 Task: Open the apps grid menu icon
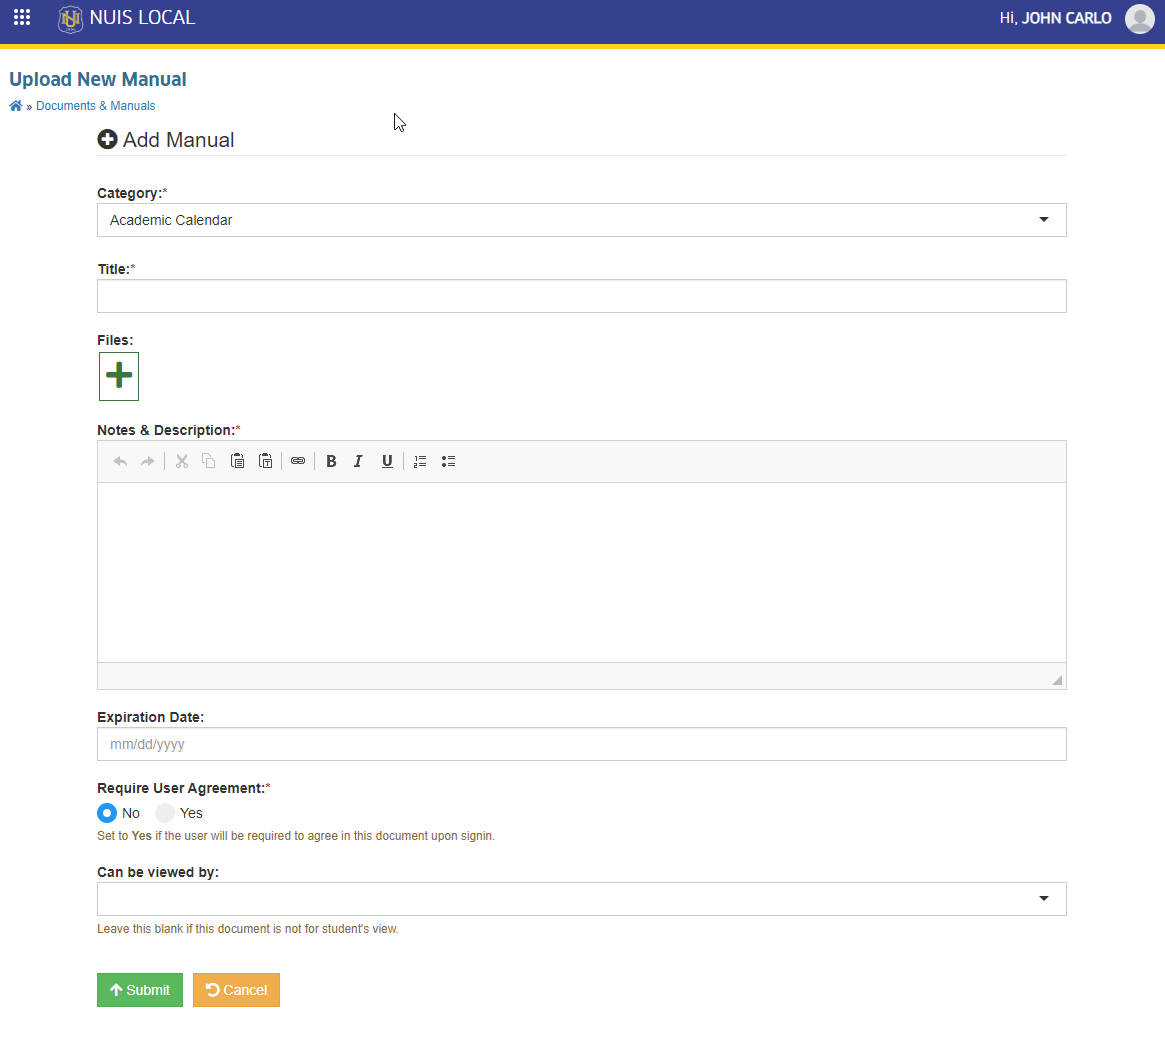click(22, 18)
